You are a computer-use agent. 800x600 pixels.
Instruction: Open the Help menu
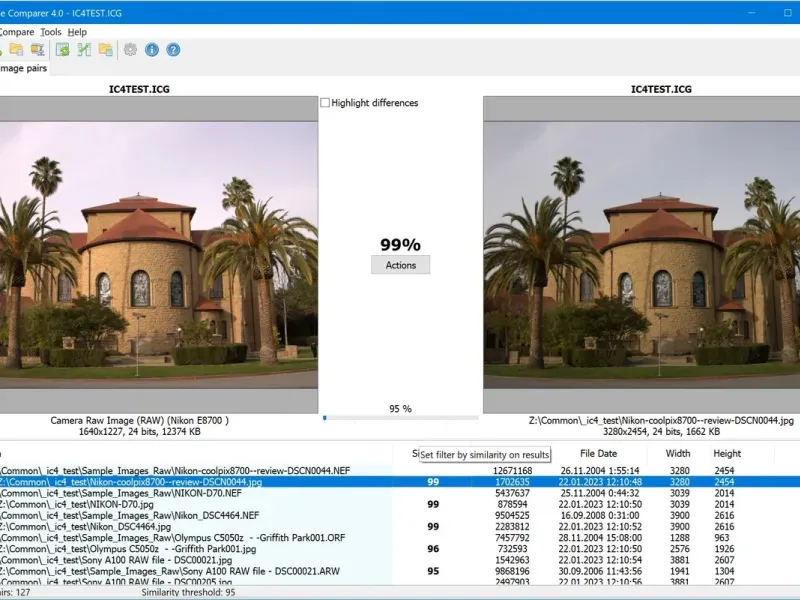[x=77, y=32]
